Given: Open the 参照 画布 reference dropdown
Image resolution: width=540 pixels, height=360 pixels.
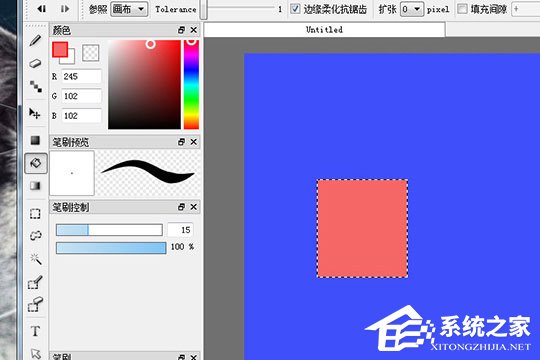Looking at the screenshot, I should pos(129,9).
